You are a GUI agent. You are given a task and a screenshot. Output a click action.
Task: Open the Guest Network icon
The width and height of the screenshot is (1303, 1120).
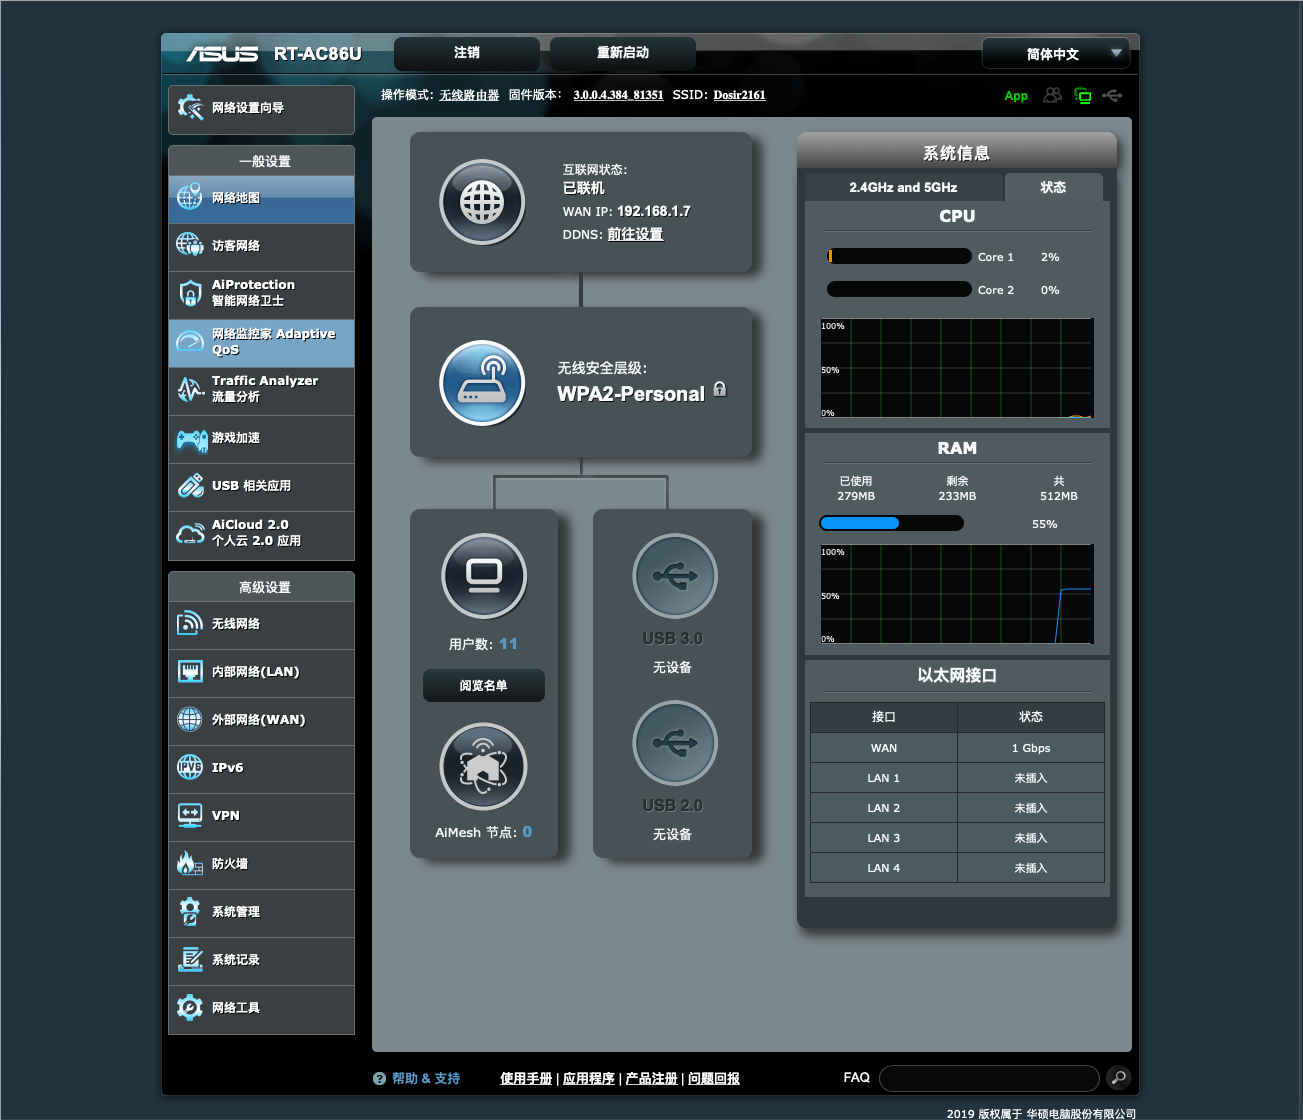190,245
